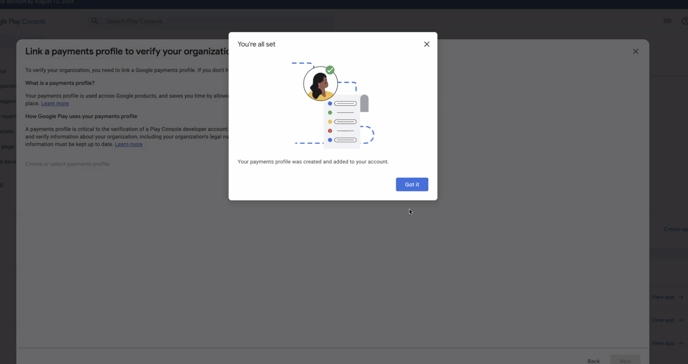Open Learn more link after 'kept up to date'
Screen dimensions: 688x364
[x=129, y=144]
